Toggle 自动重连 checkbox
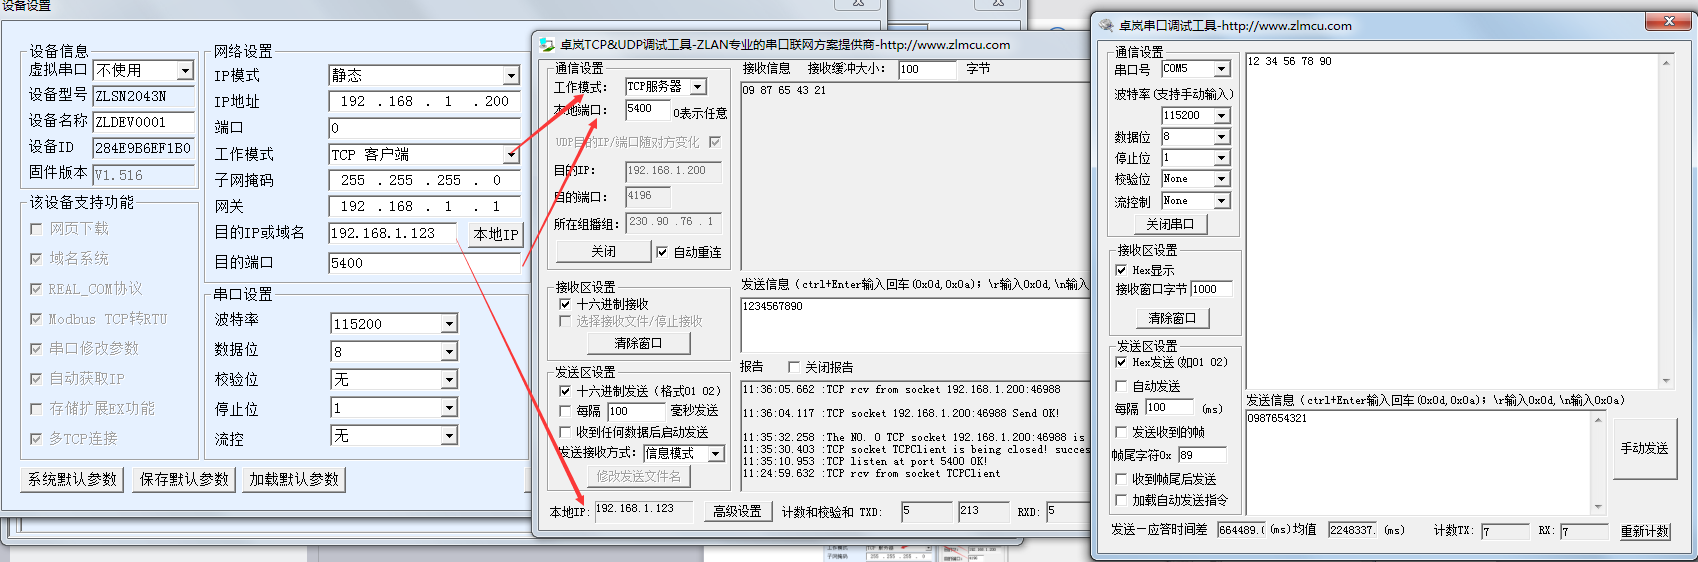Image resolution: width=1698 pixels, height=562 pixels. [x=662, y=252]
